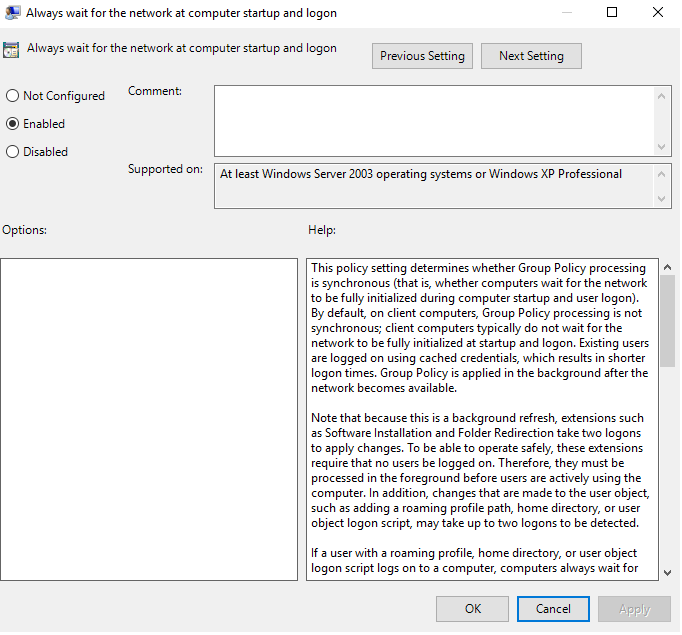Set the policy to Disabled

coord(13,152)
